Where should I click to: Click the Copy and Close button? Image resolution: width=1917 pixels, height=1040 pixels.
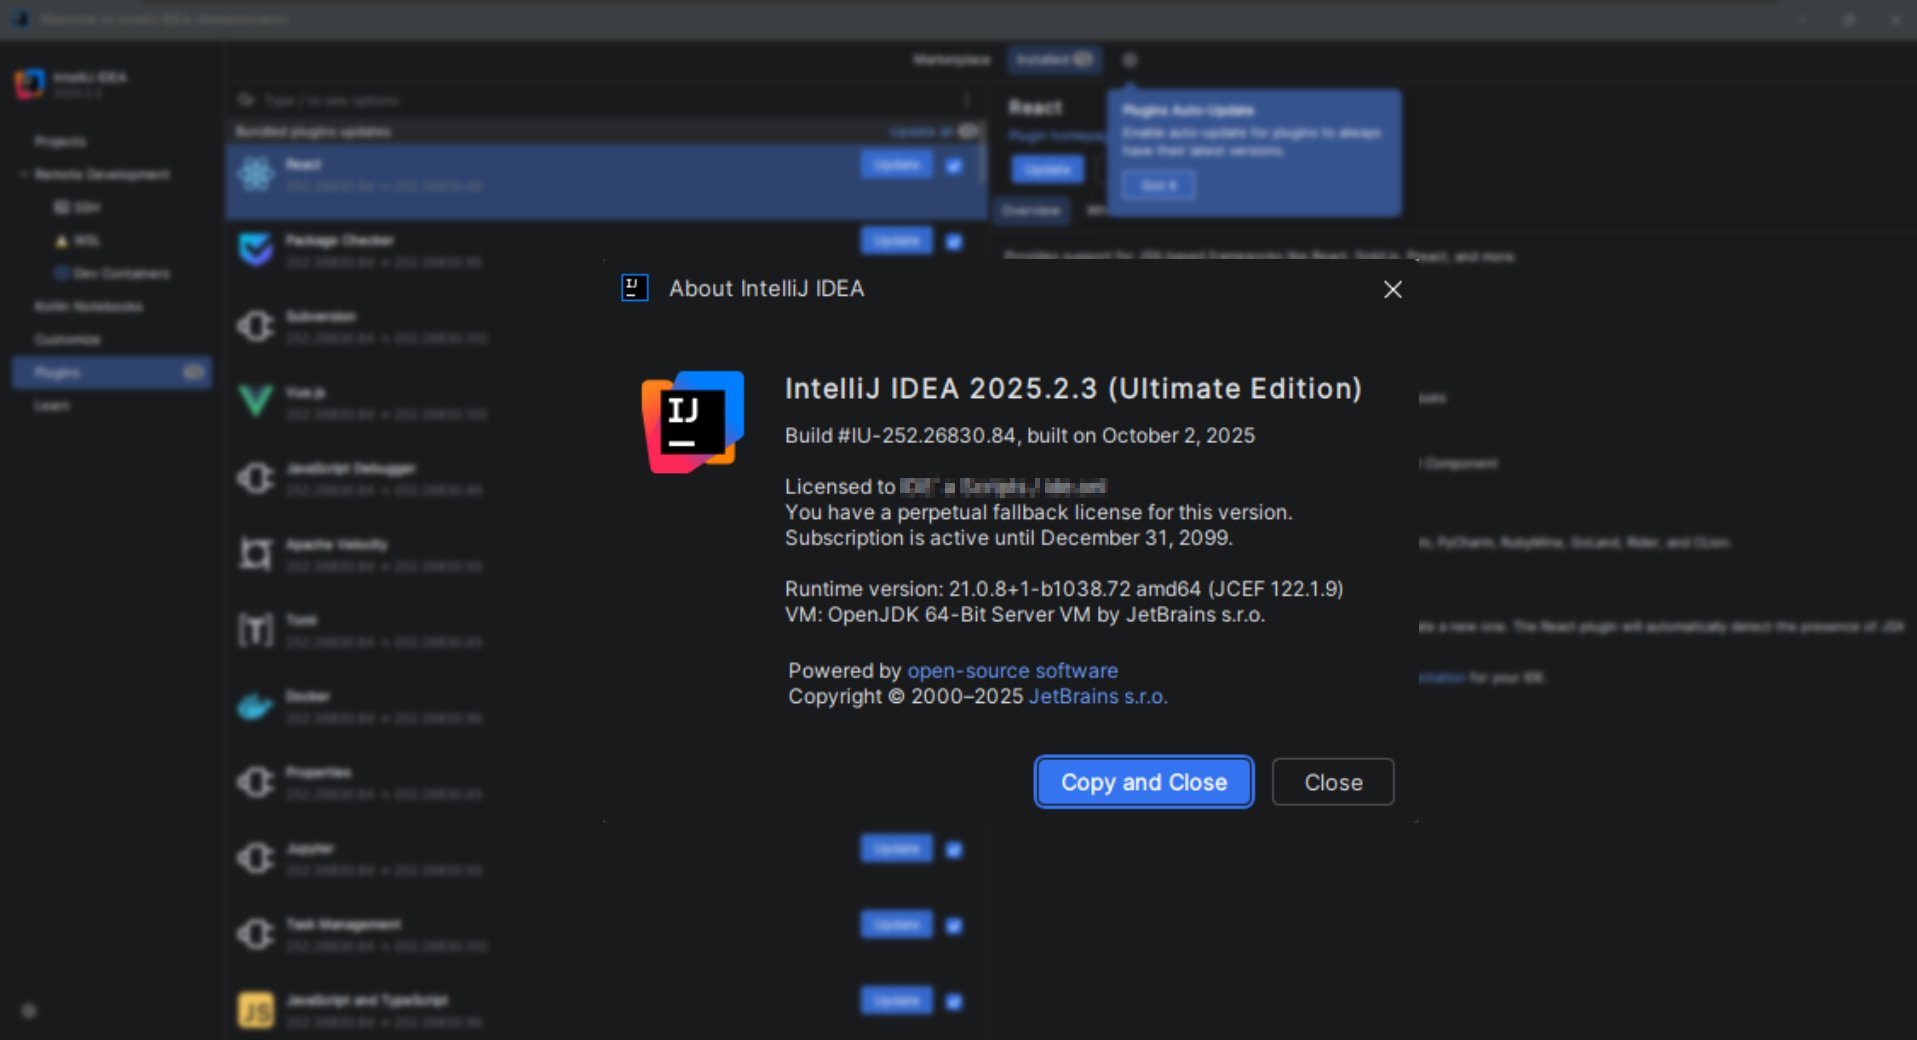1143,782
